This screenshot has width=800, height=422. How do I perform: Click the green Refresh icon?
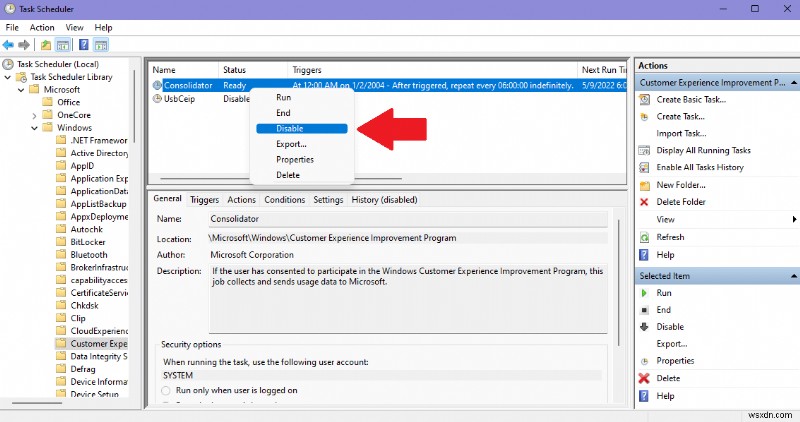(x=644, y=237)
